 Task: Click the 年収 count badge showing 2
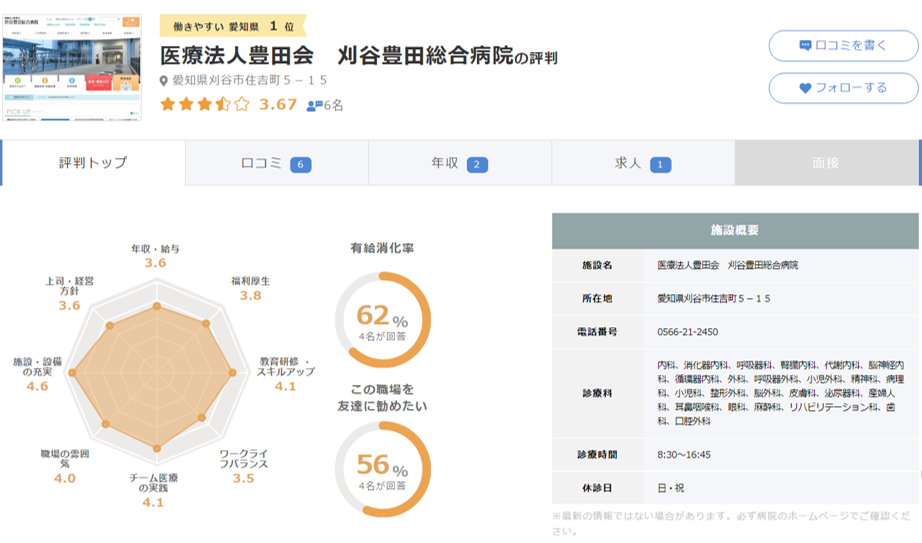(477, 165)
